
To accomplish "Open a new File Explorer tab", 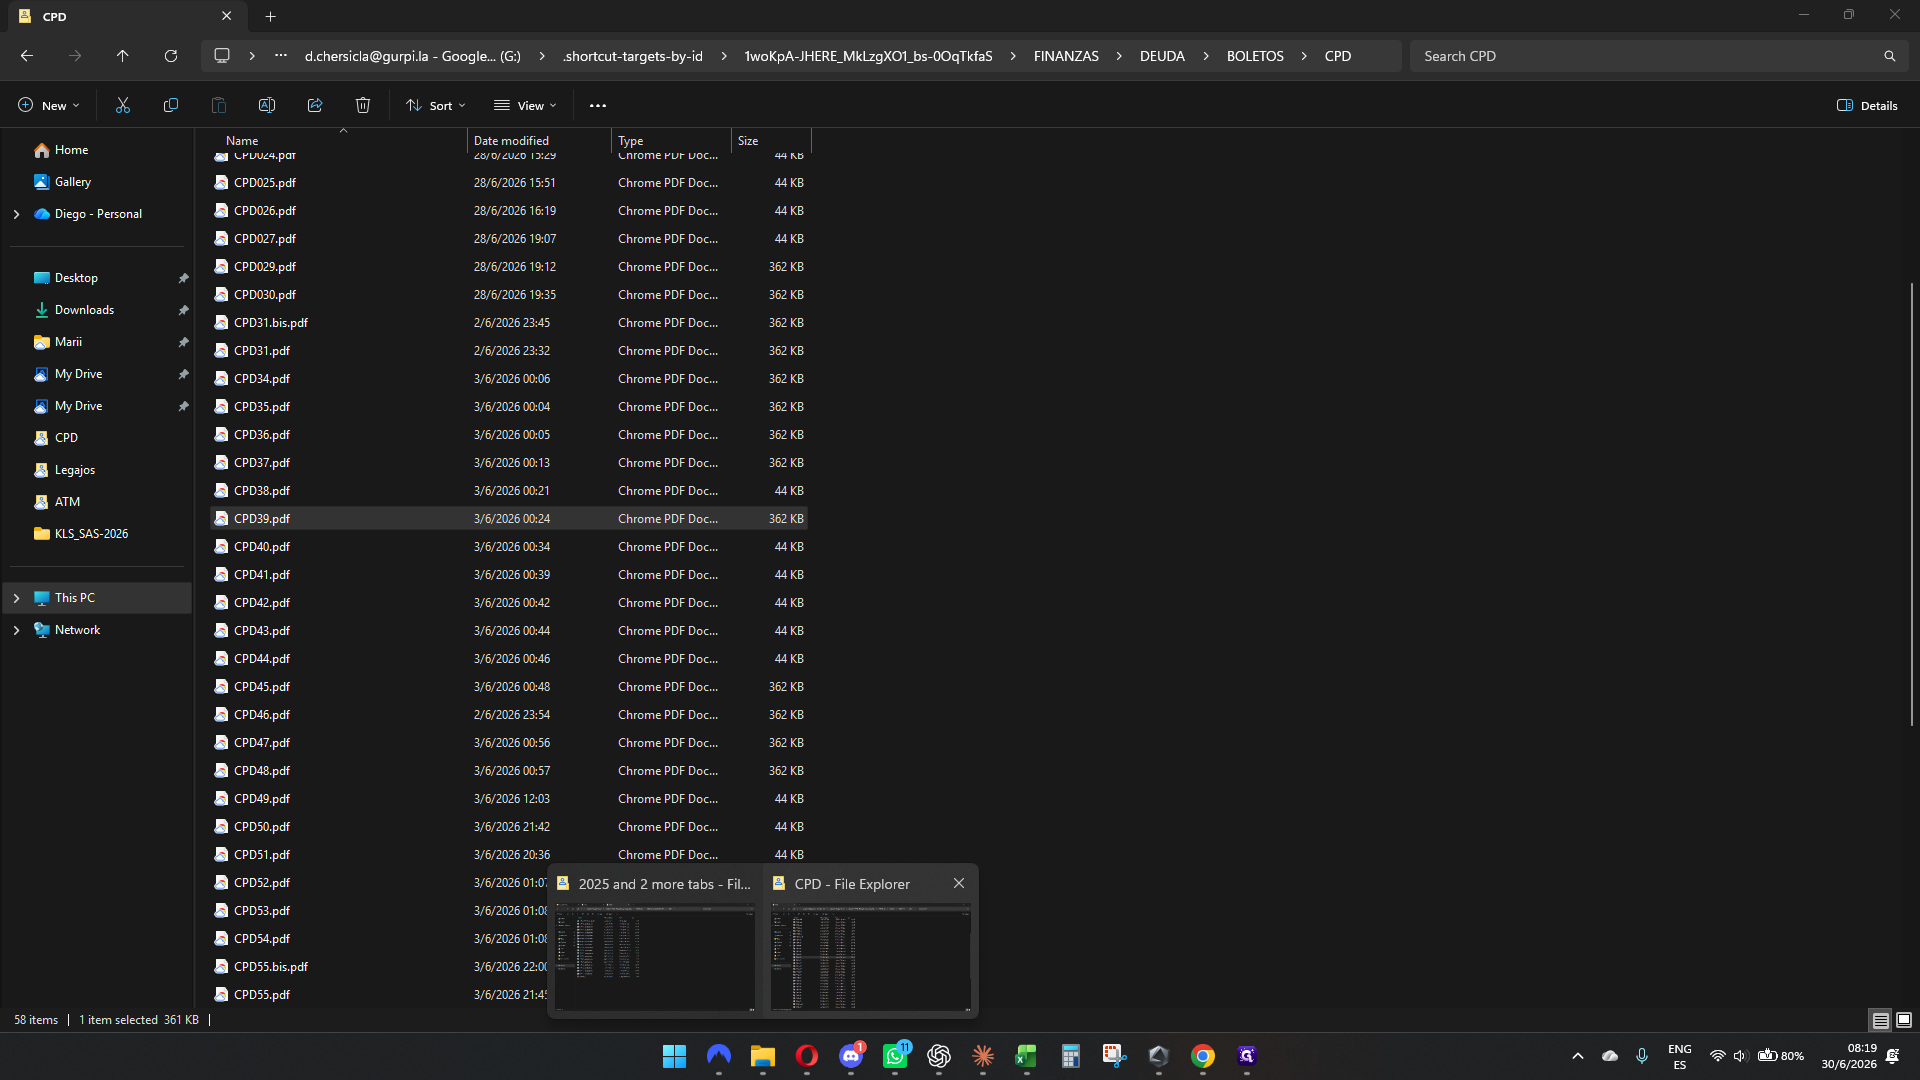I will [271, 16].
